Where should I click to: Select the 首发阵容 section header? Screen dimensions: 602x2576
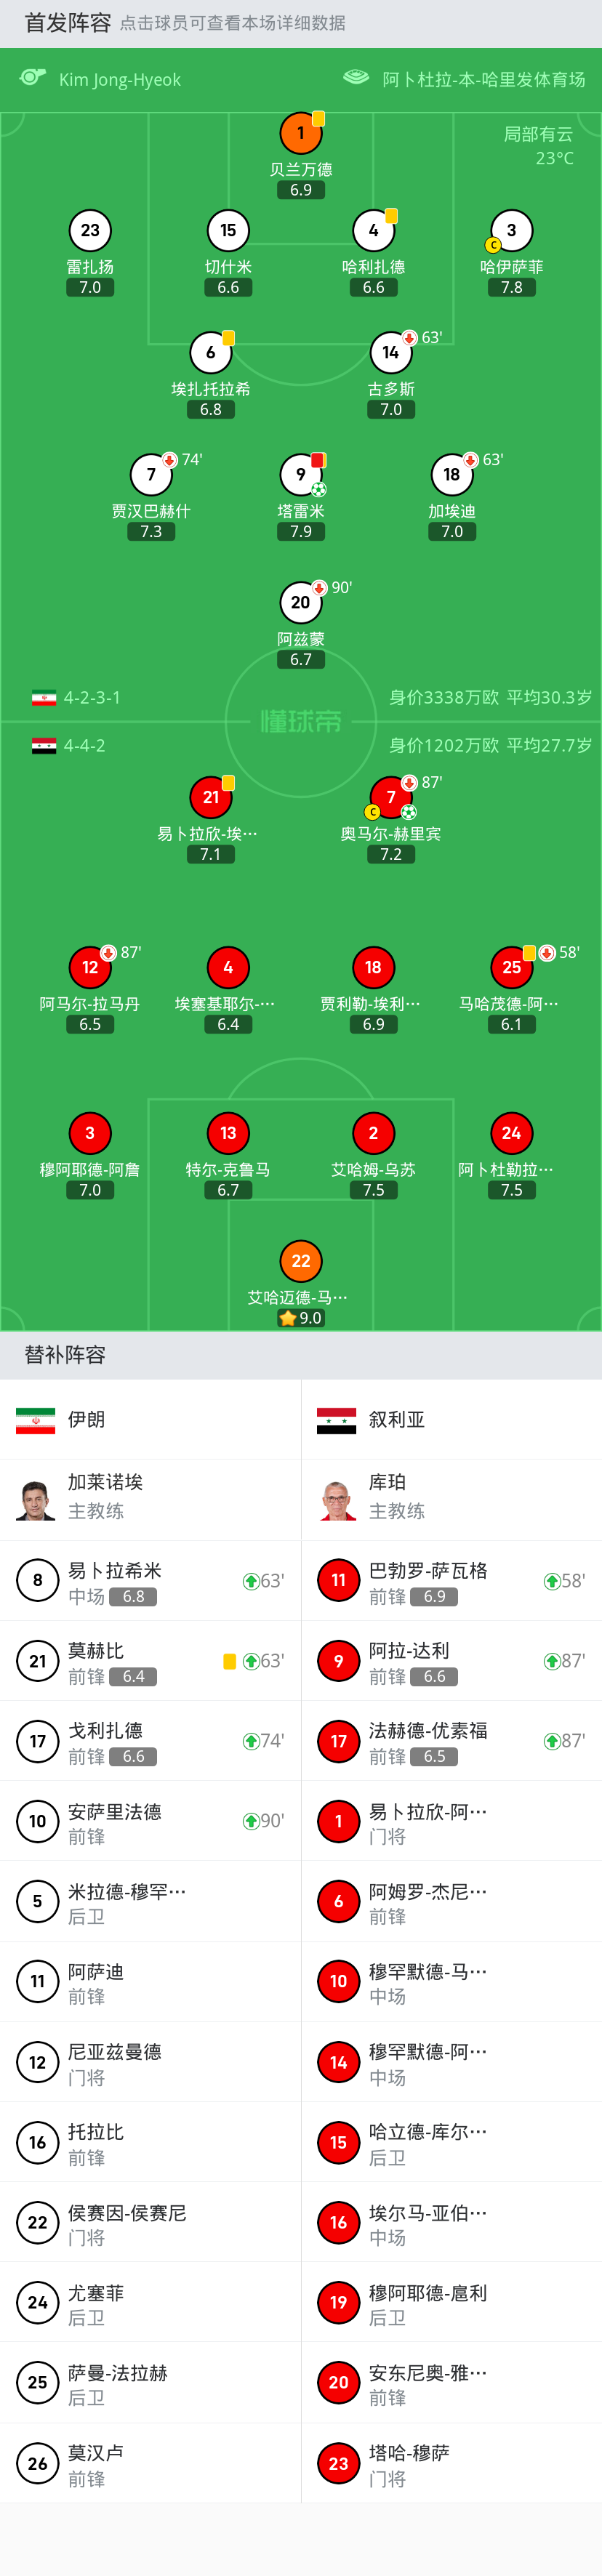68,23
